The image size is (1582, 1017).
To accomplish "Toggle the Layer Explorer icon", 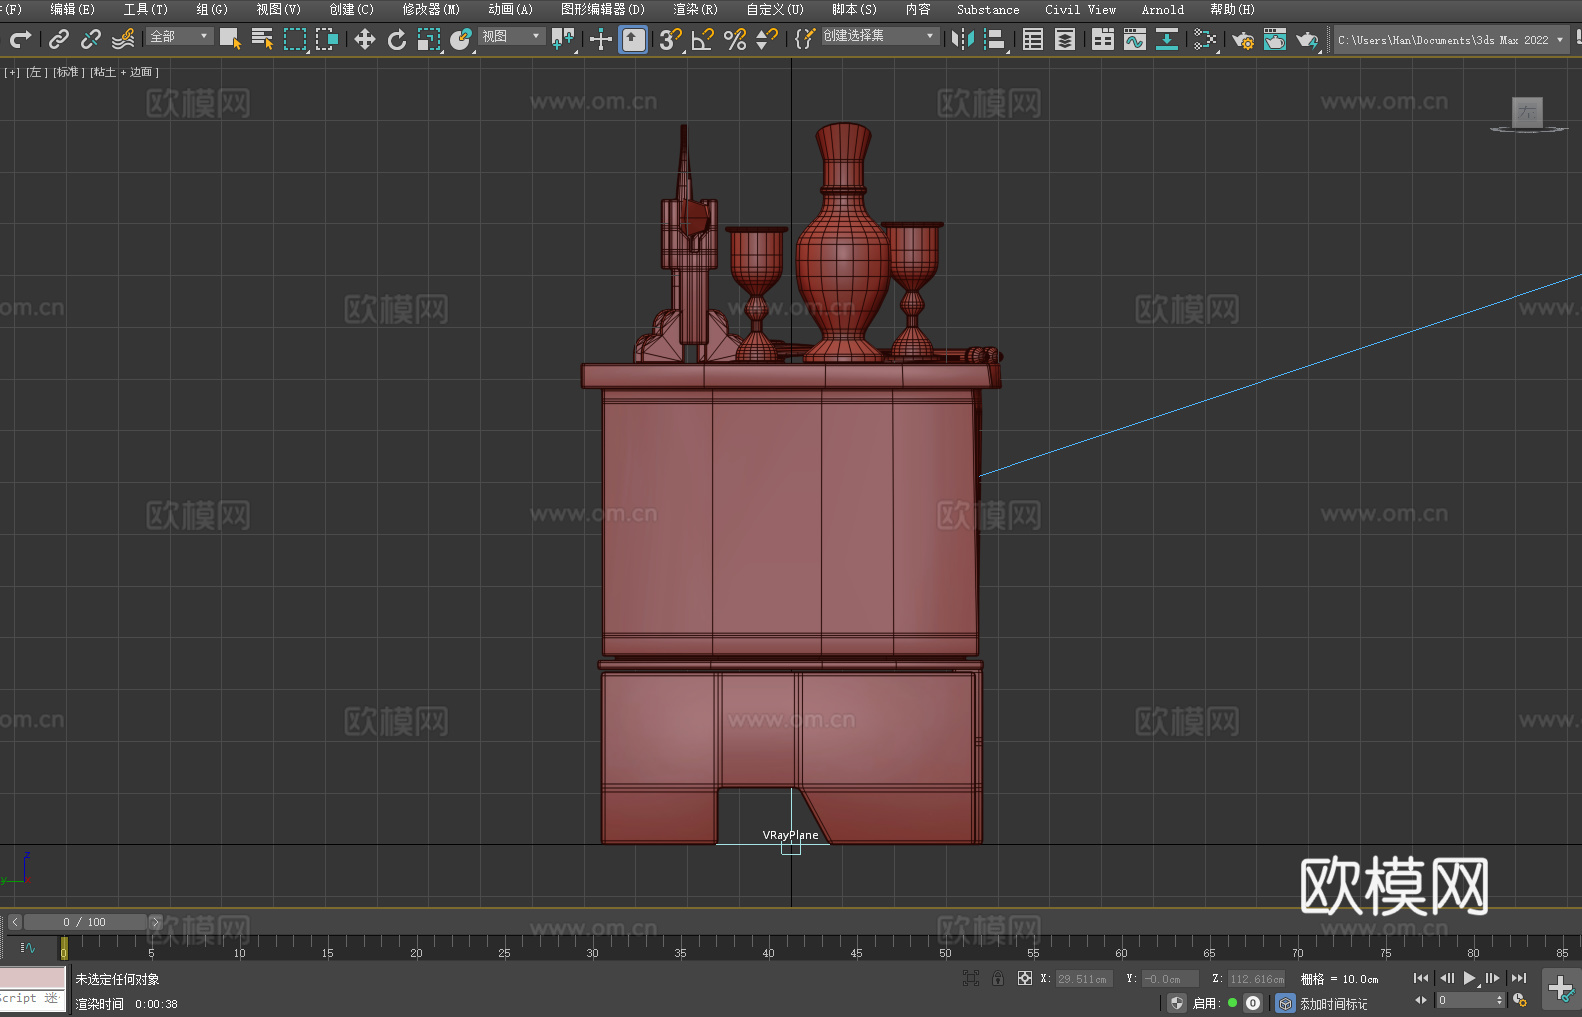I will [x=1065, y=39].
